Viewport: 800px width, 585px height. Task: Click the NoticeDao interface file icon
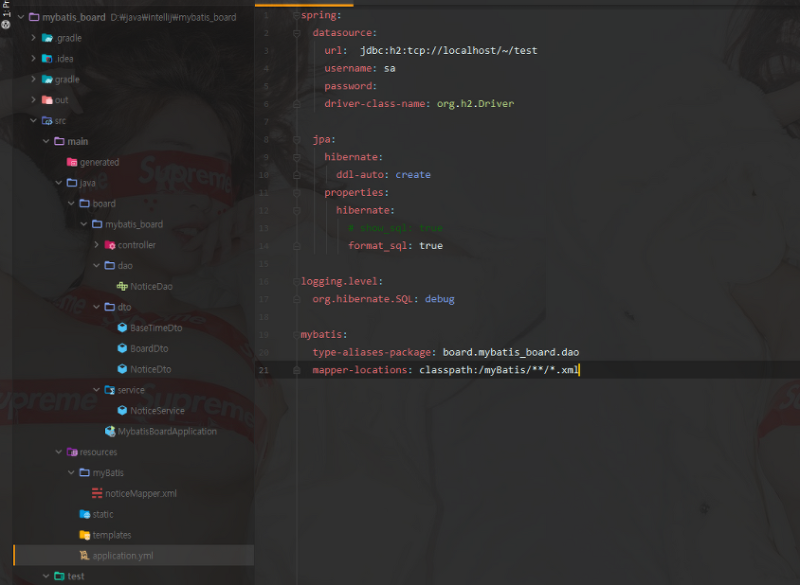(x=122, y=287)
